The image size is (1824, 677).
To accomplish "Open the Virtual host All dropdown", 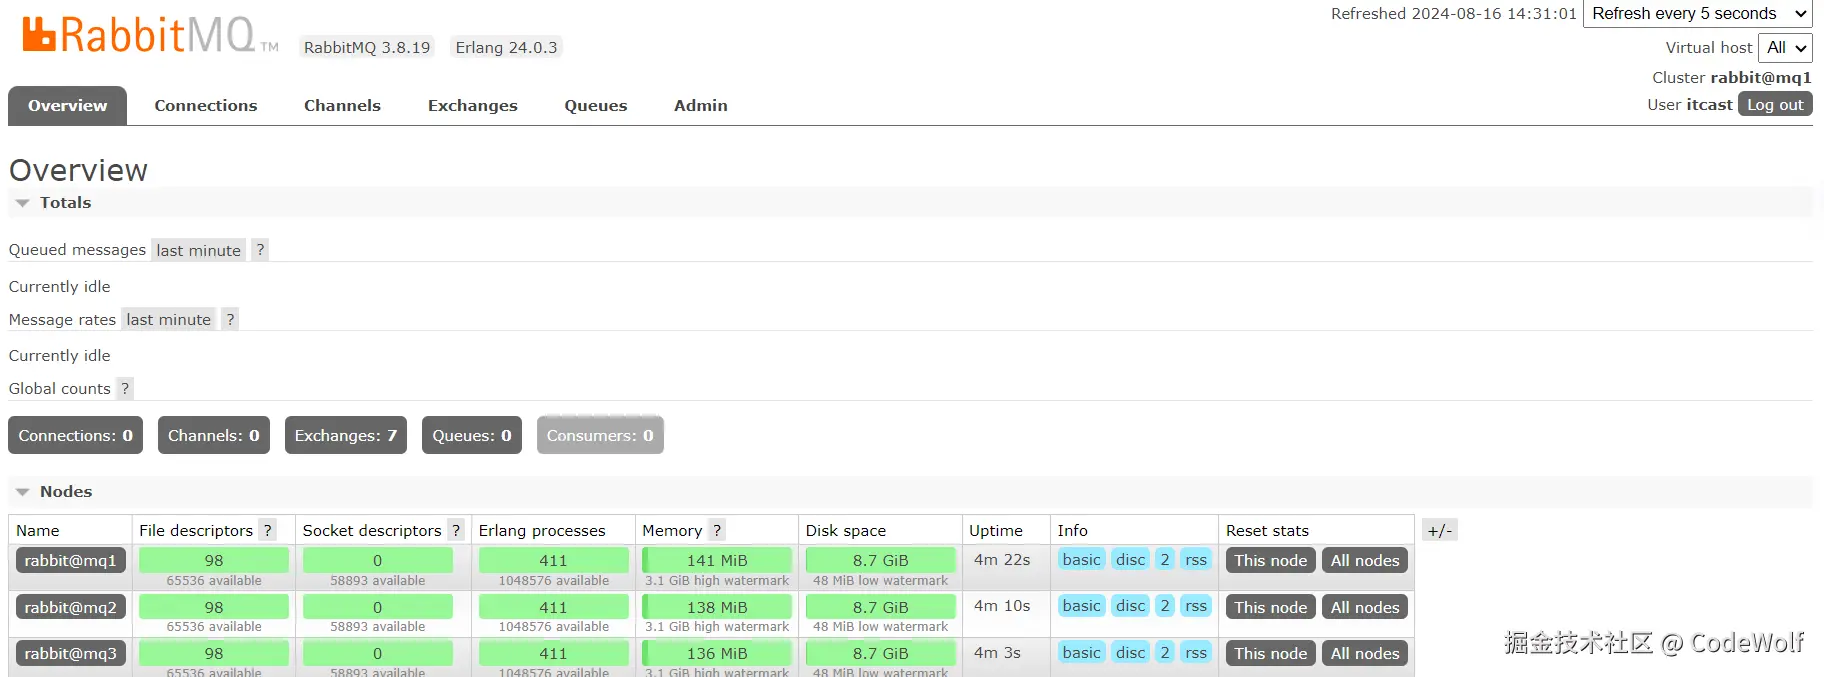I will [1785, 47].
